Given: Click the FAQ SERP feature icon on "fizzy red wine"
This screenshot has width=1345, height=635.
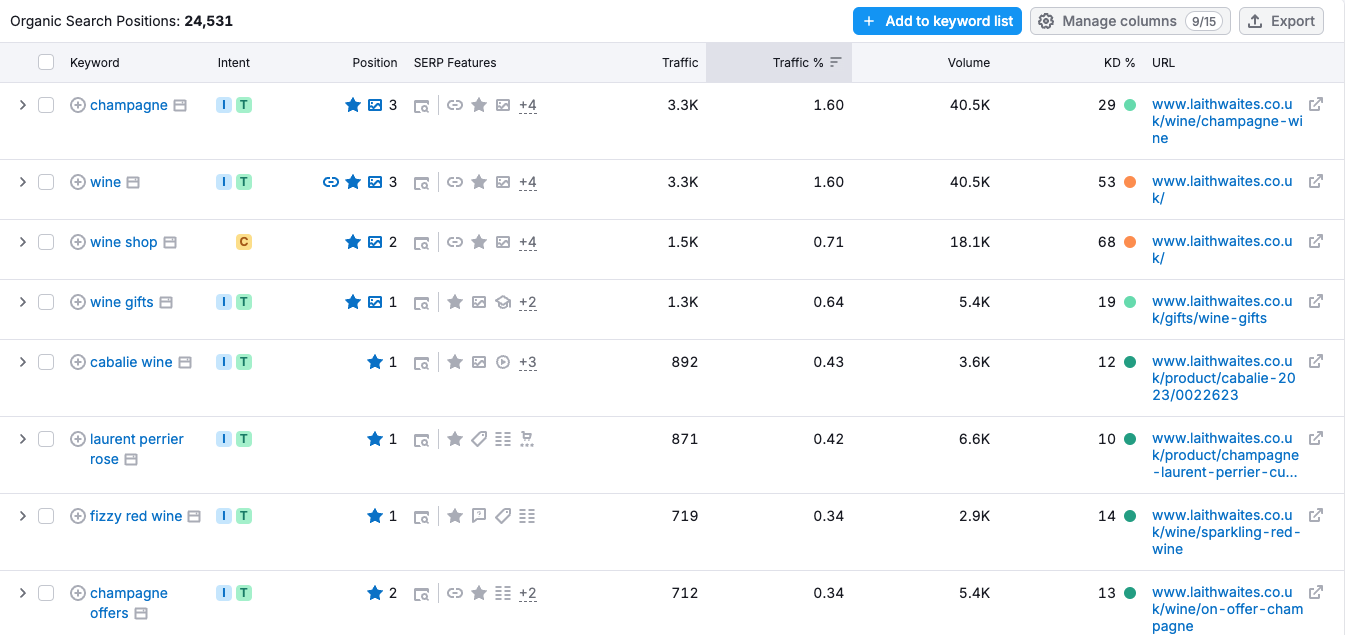Looking at the screenshot, I should tap(479, 515).
